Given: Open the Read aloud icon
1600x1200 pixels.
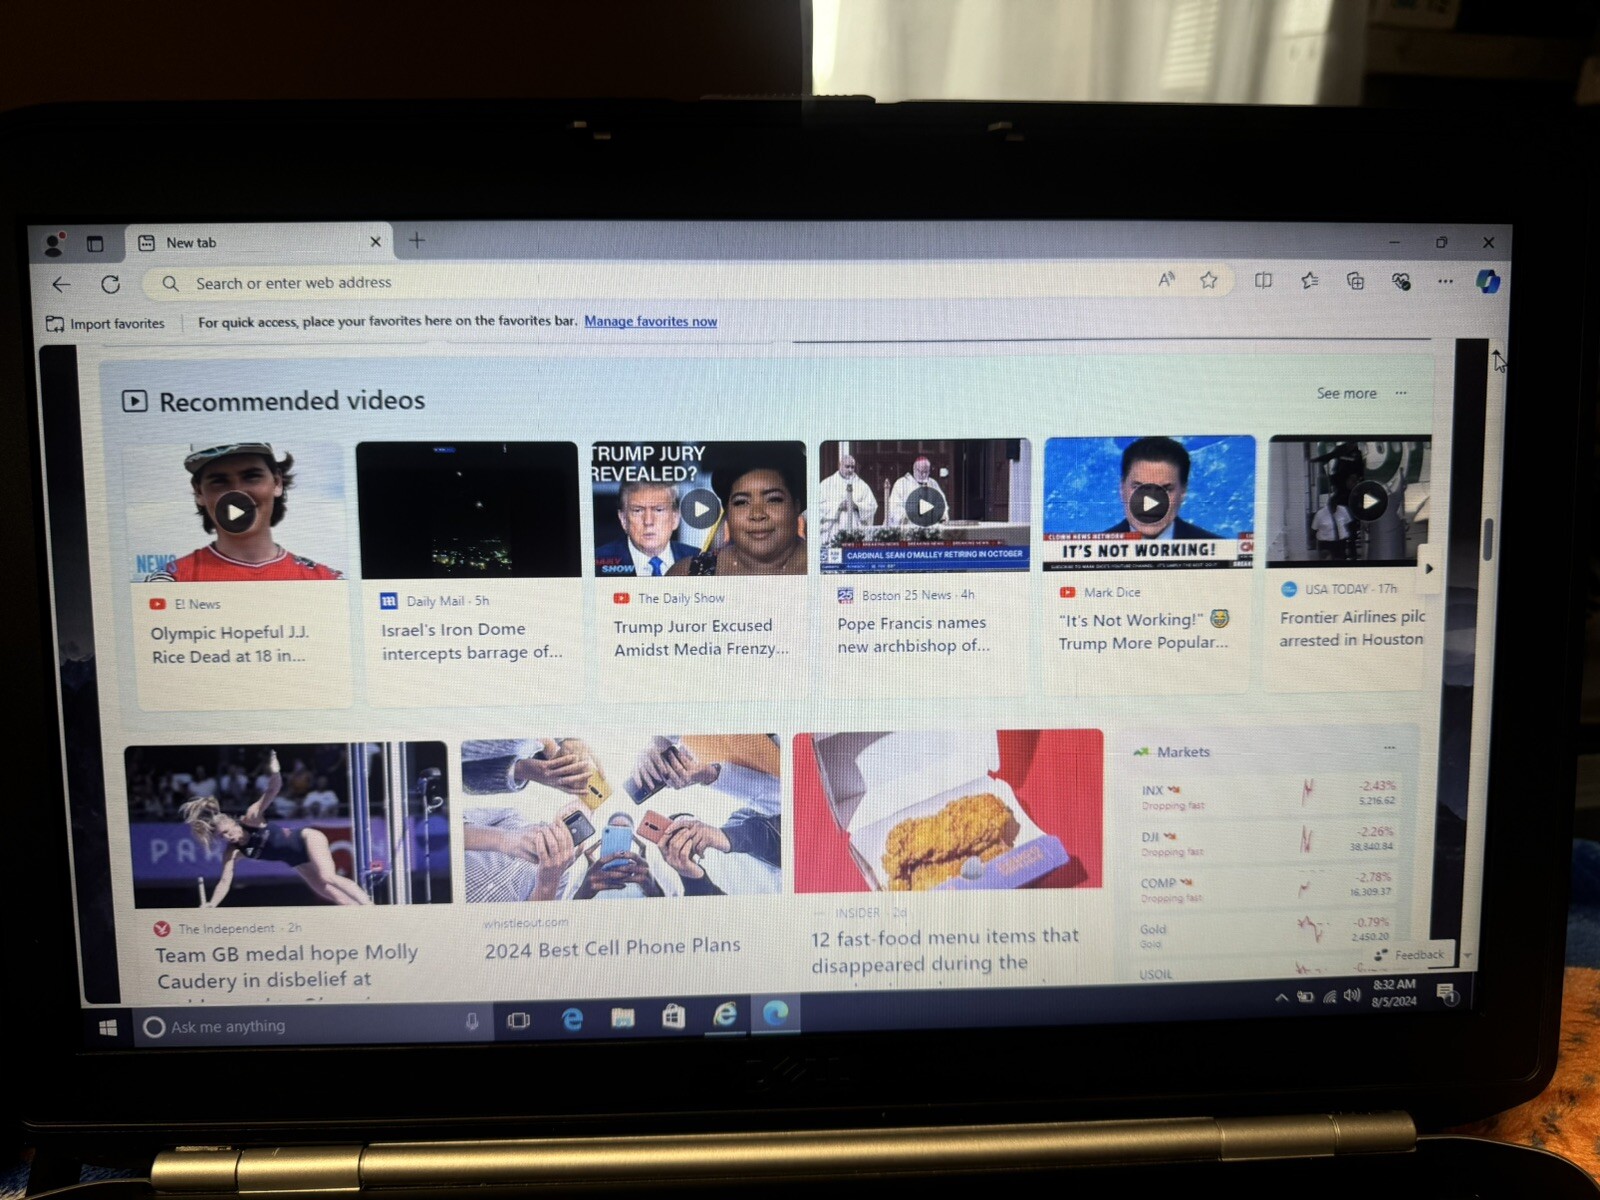Looking at the screenshot, I should point(1166,280).
